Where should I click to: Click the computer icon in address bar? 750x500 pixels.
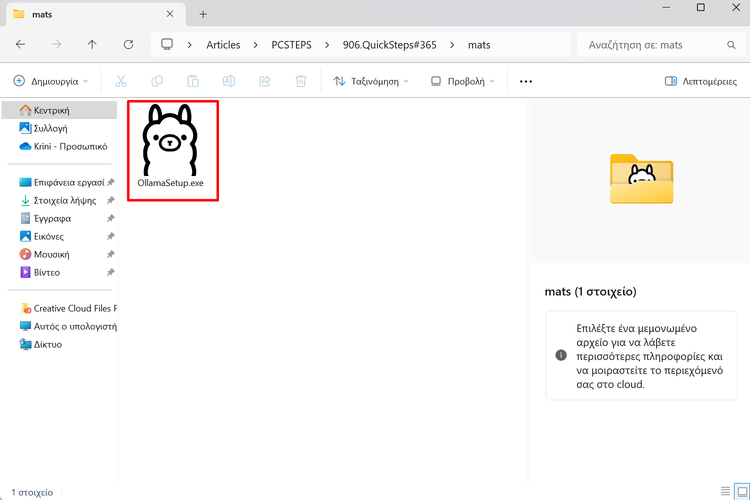click(x=167, y=44)
